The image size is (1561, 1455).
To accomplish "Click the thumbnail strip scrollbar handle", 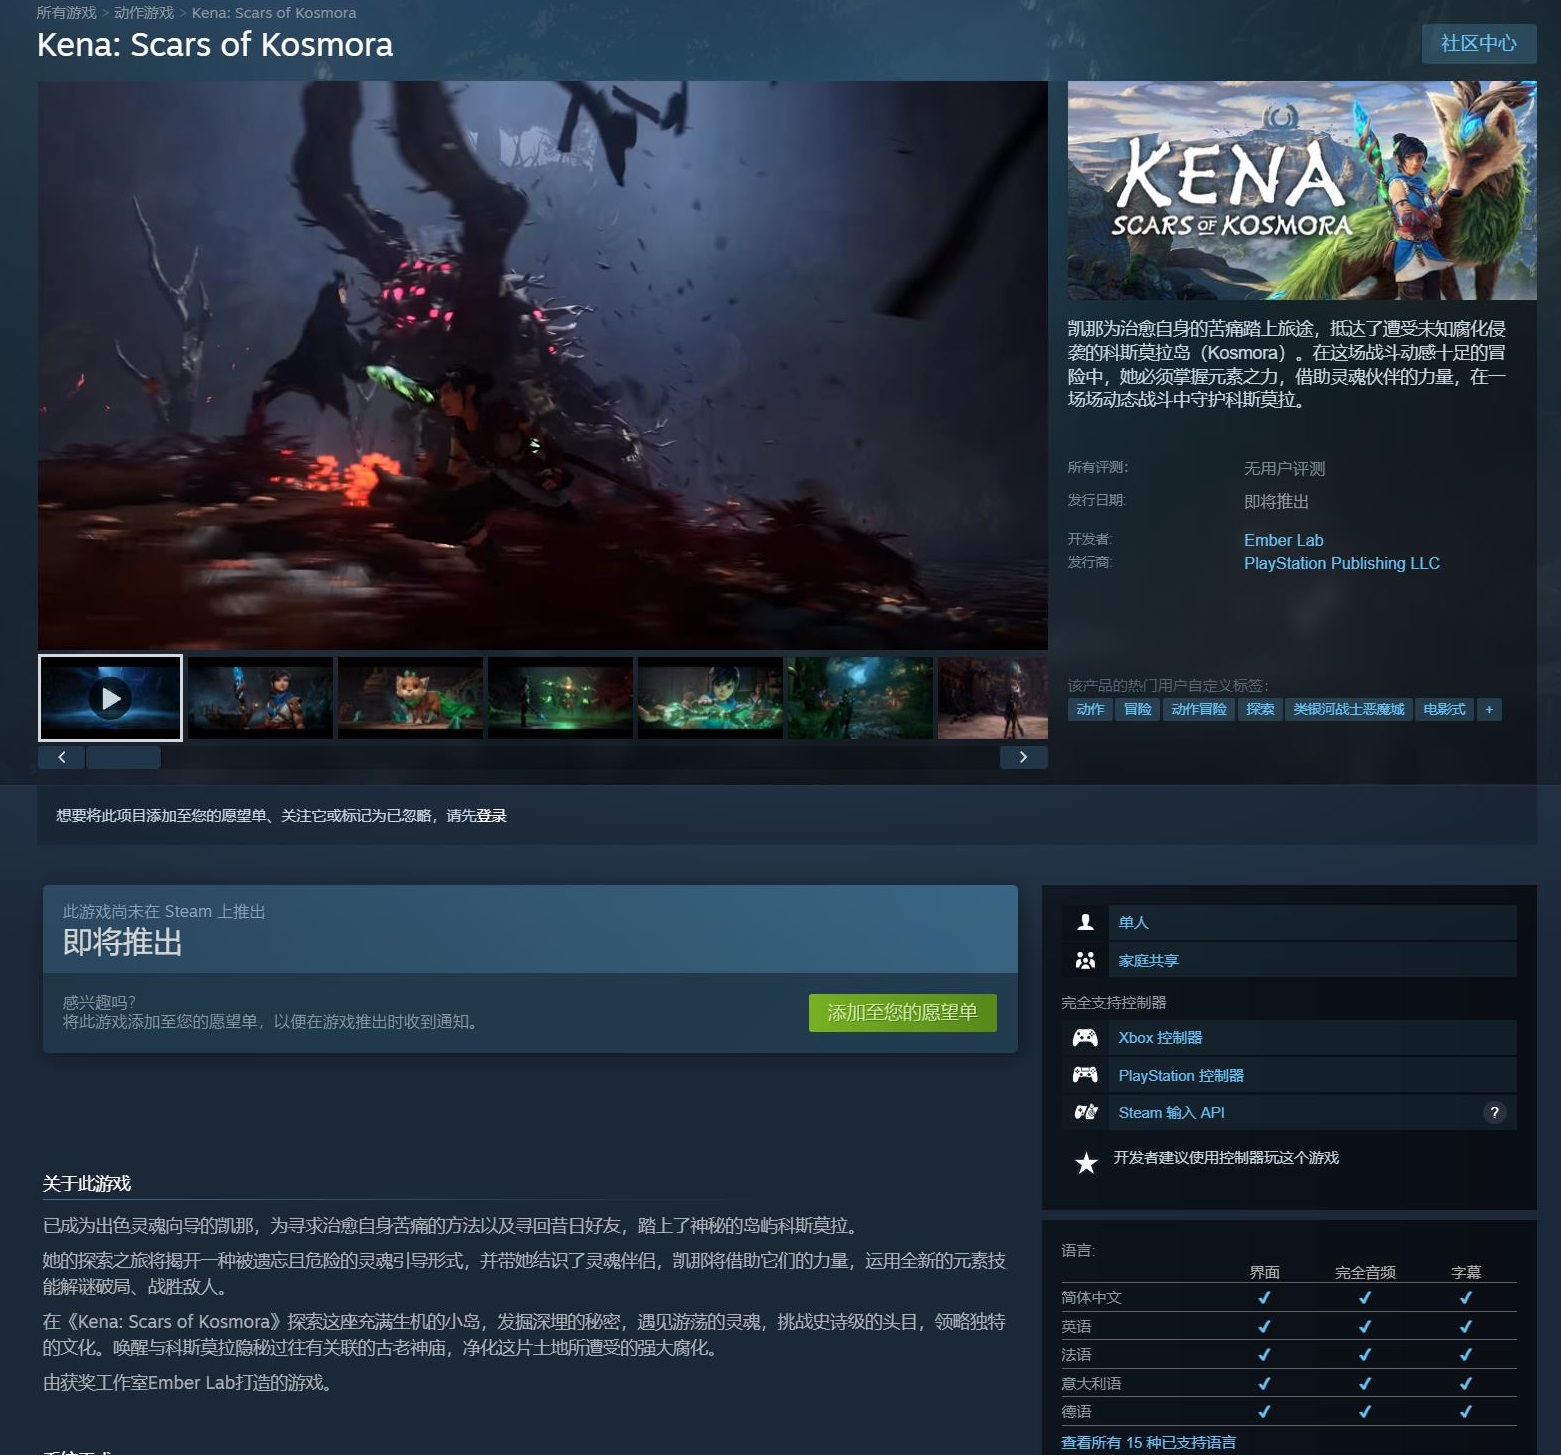I will click(123, 757).
